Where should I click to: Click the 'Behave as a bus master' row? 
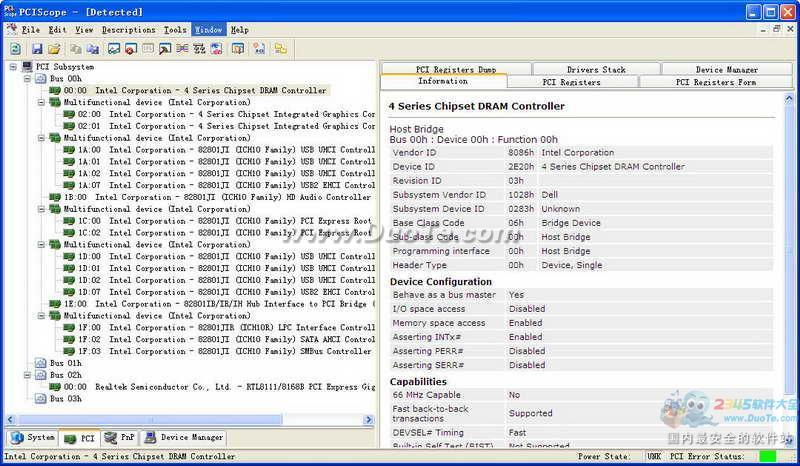582,295
